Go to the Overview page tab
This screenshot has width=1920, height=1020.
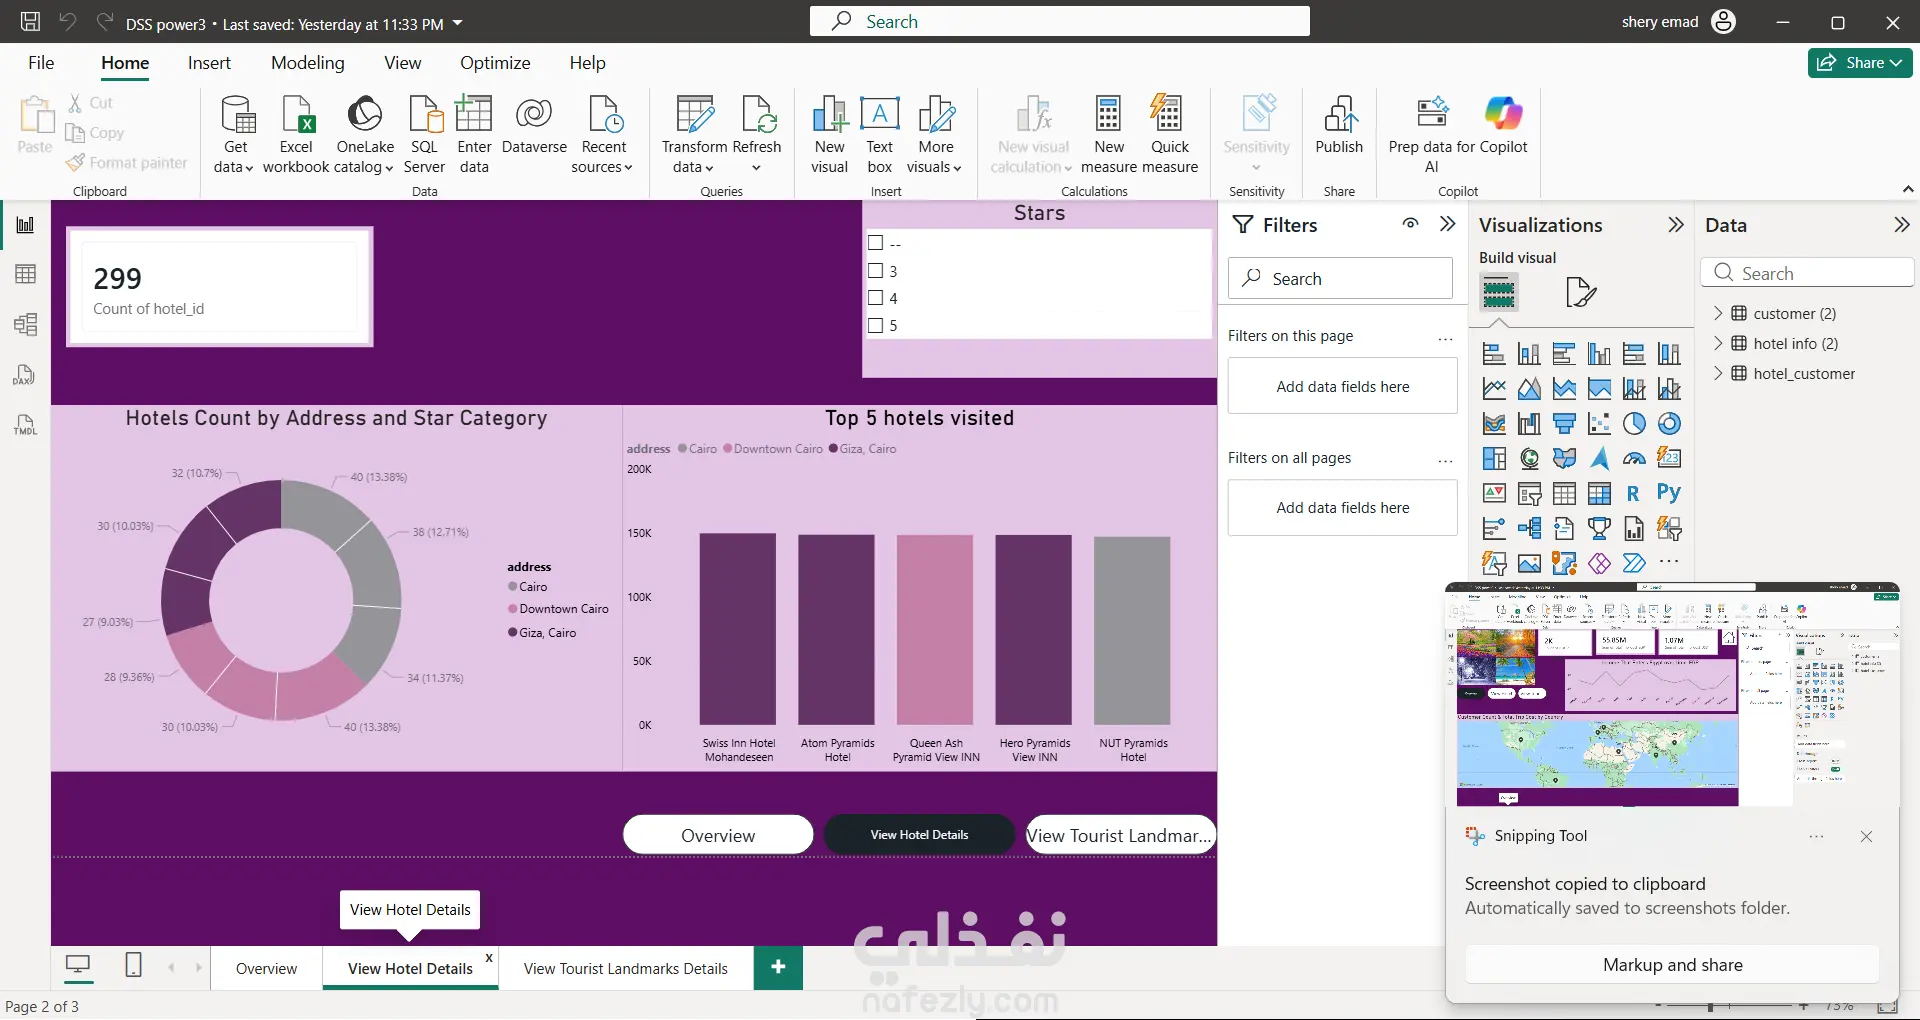266,968
